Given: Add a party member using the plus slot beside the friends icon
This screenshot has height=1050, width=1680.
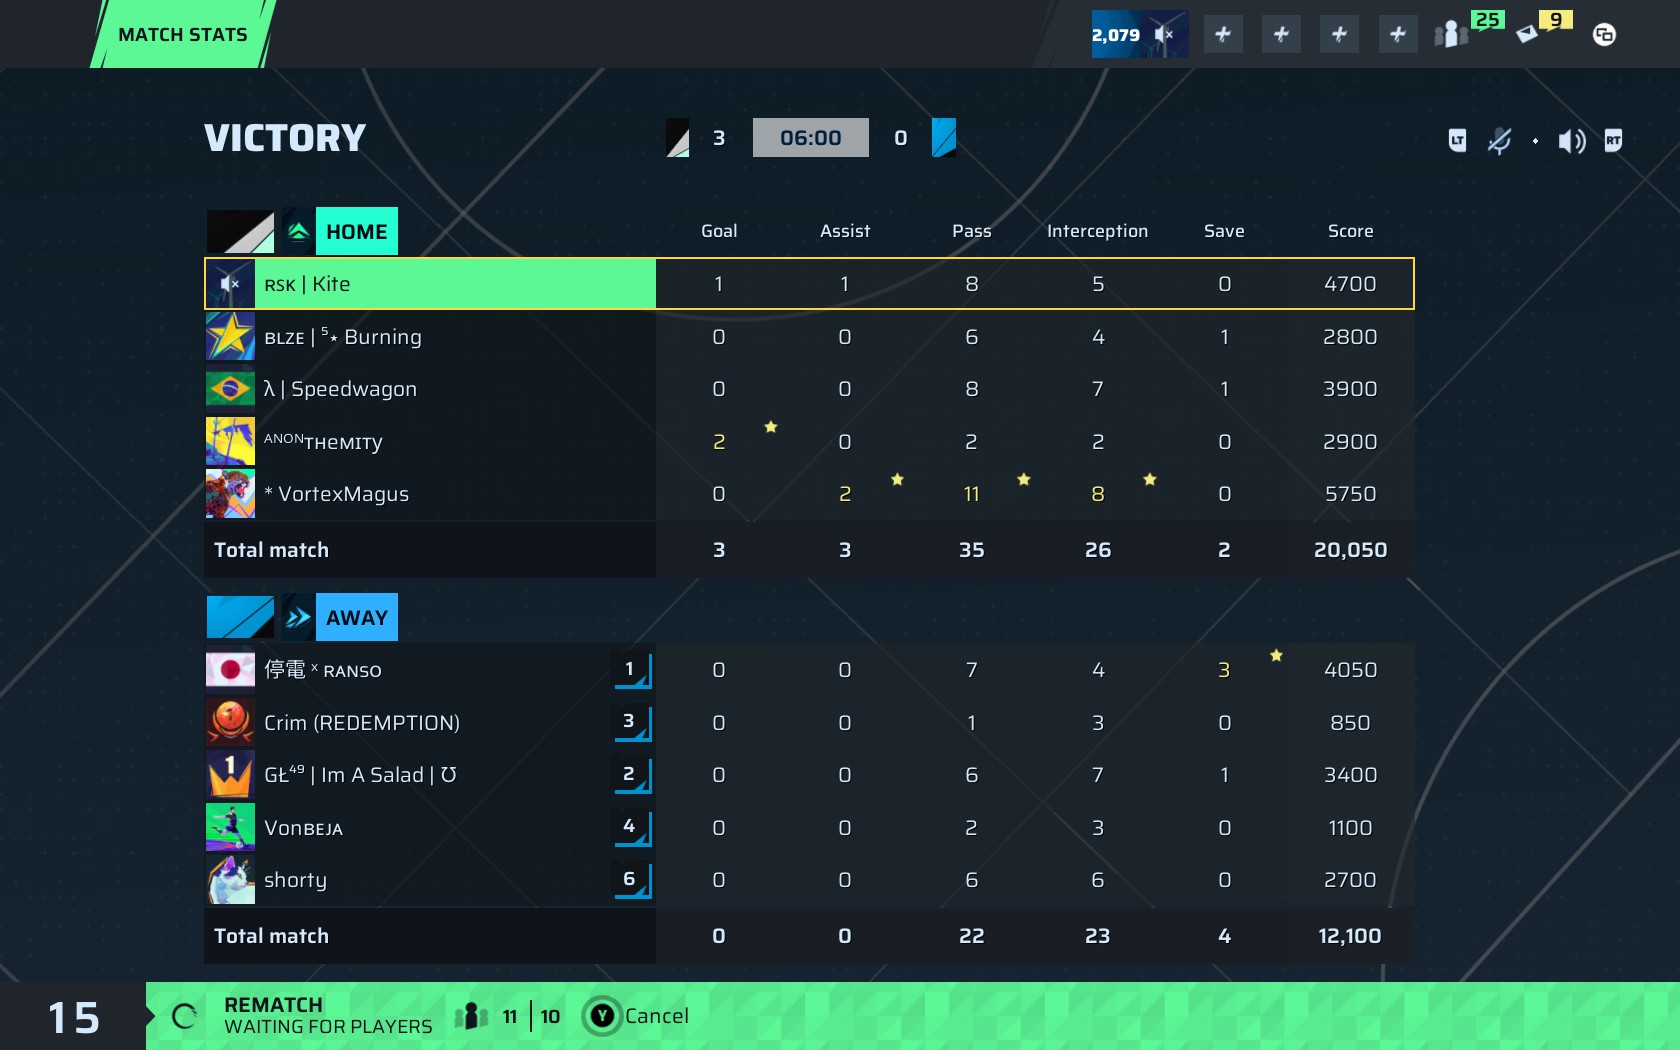Looking at the screenshot, I should pyautogui.click(x=1398, y=34).
